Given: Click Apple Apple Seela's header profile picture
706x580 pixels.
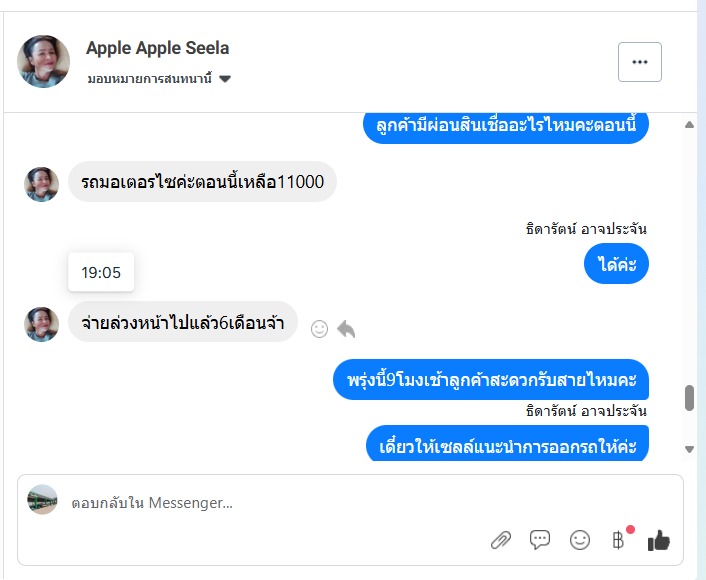Looking at the screenshot, I should pos(44,62).
